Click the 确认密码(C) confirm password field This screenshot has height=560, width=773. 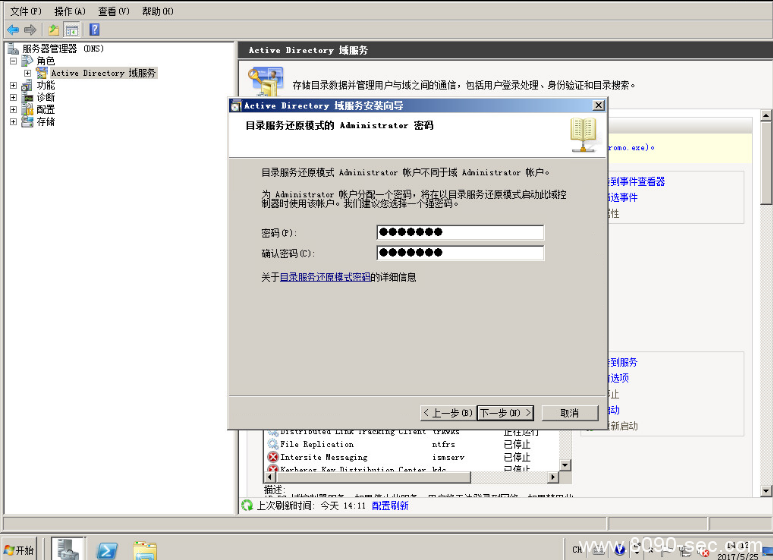pos(460,253)
